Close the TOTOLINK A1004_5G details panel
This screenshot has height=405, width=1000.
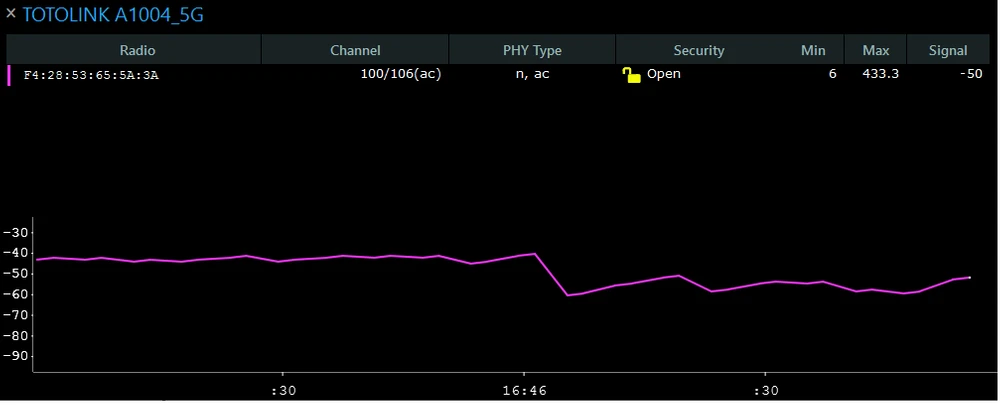(11, 15)
